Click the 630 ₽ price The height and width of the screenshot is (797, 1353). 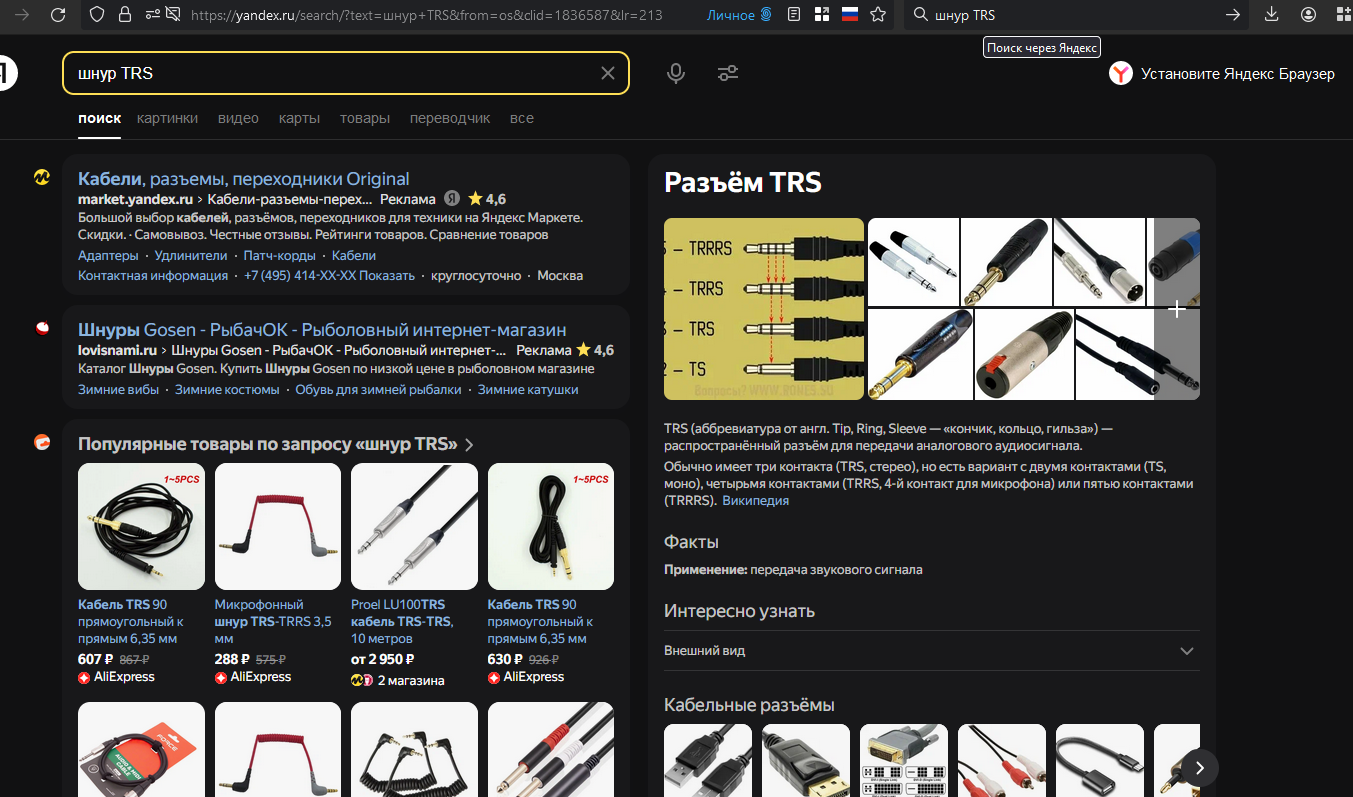pyautogui.click(x=504, y=659)
